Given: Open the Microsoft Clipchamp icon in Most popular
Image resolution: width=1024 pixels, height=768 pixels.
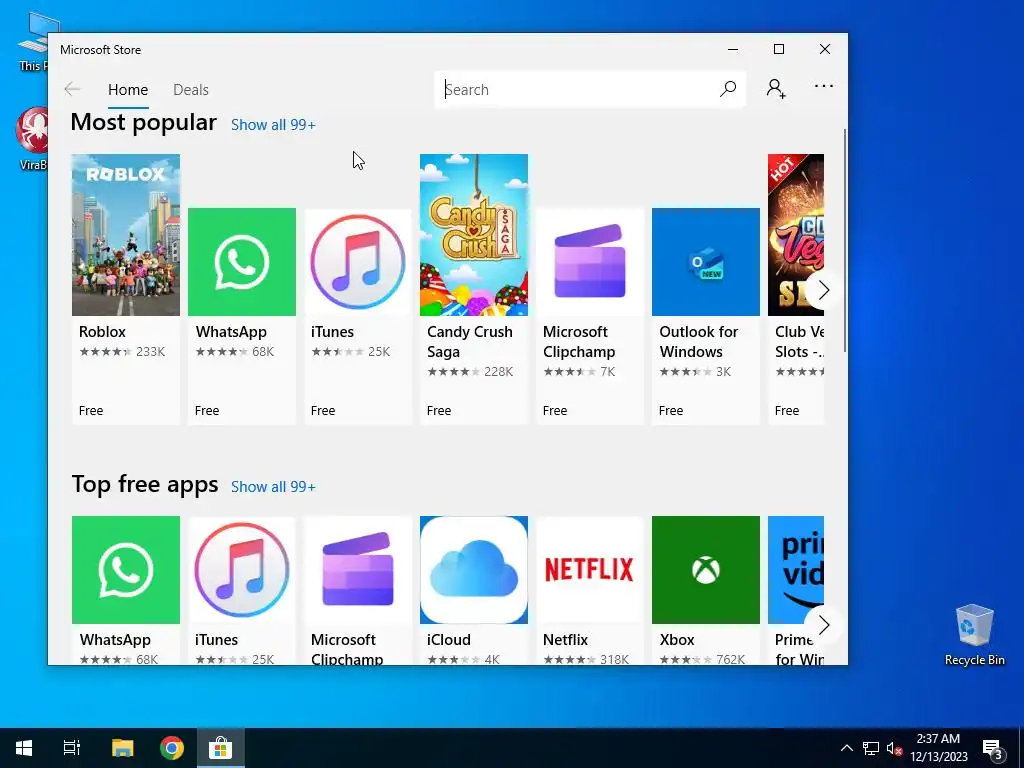Looking at the screenshot, I should click(590, 262).
